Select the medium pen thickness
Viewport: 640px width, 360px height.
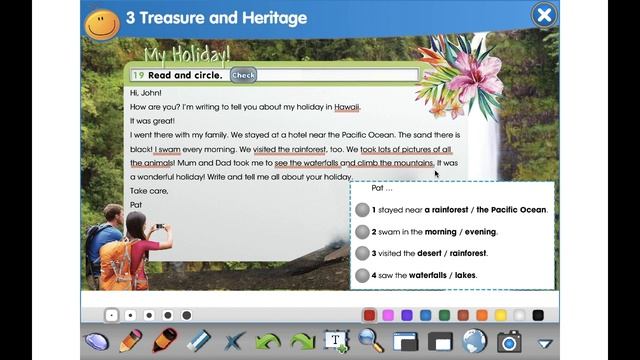click(x=149, y=315)
